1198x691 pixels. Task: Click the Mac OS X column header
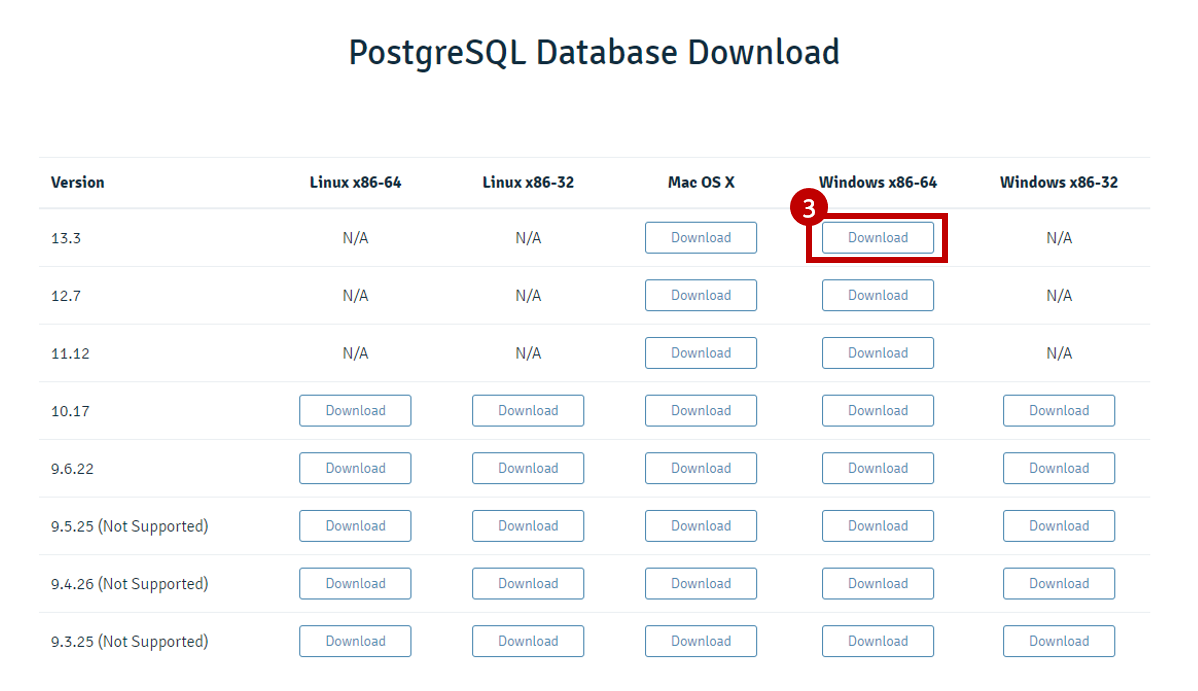click(701, 183)
